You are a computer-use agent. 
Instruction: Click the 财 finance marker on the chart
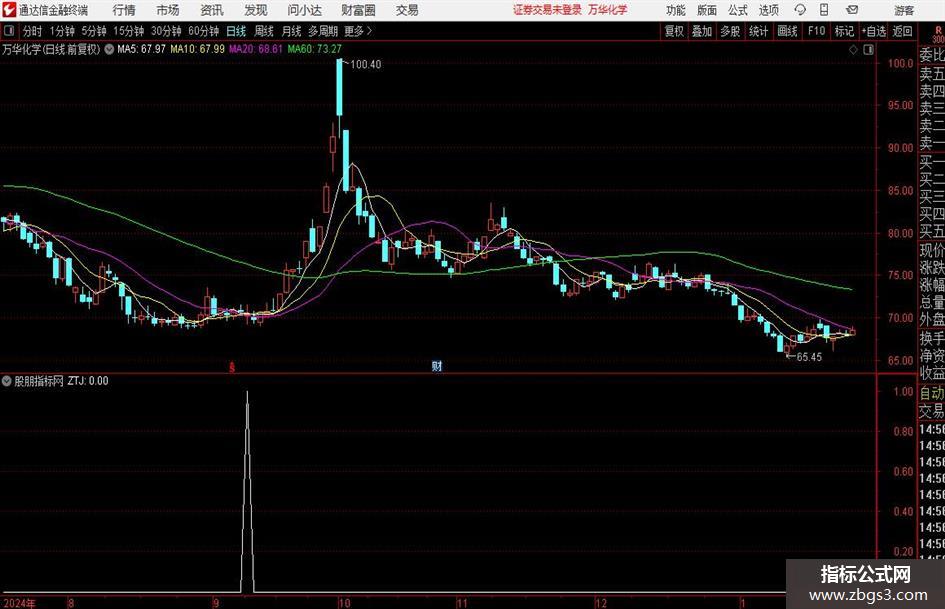[x=437, y=366]
